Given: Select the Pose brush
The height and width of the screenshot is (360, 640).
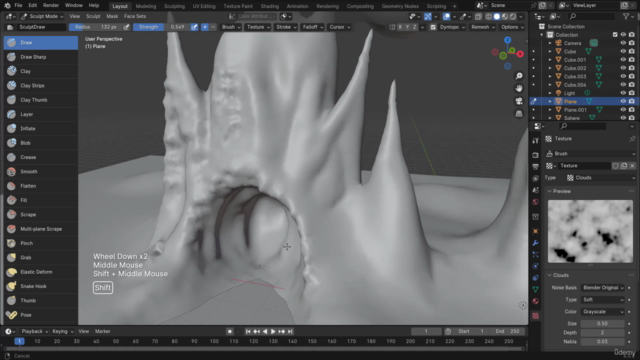Looking at the screenshot, I should coord(41,315).
